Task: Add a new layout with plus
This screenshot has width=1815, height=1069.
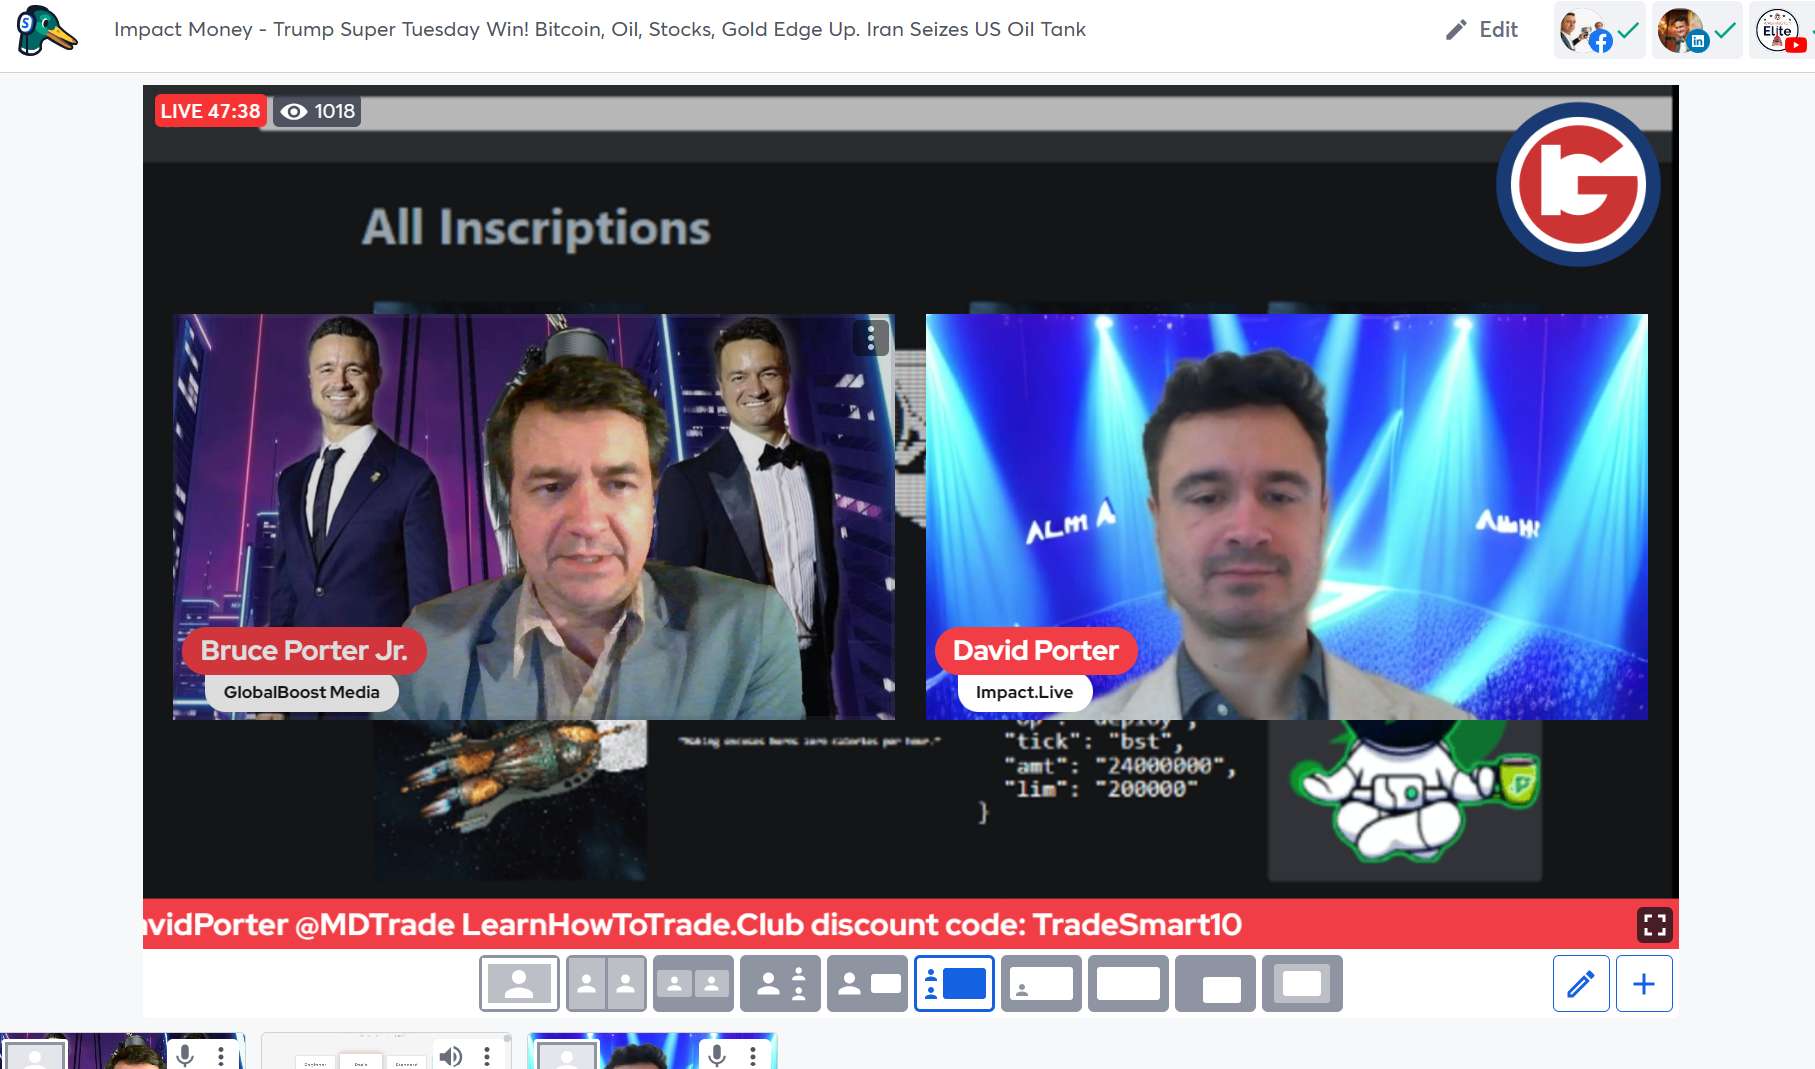Action: 1644,984
